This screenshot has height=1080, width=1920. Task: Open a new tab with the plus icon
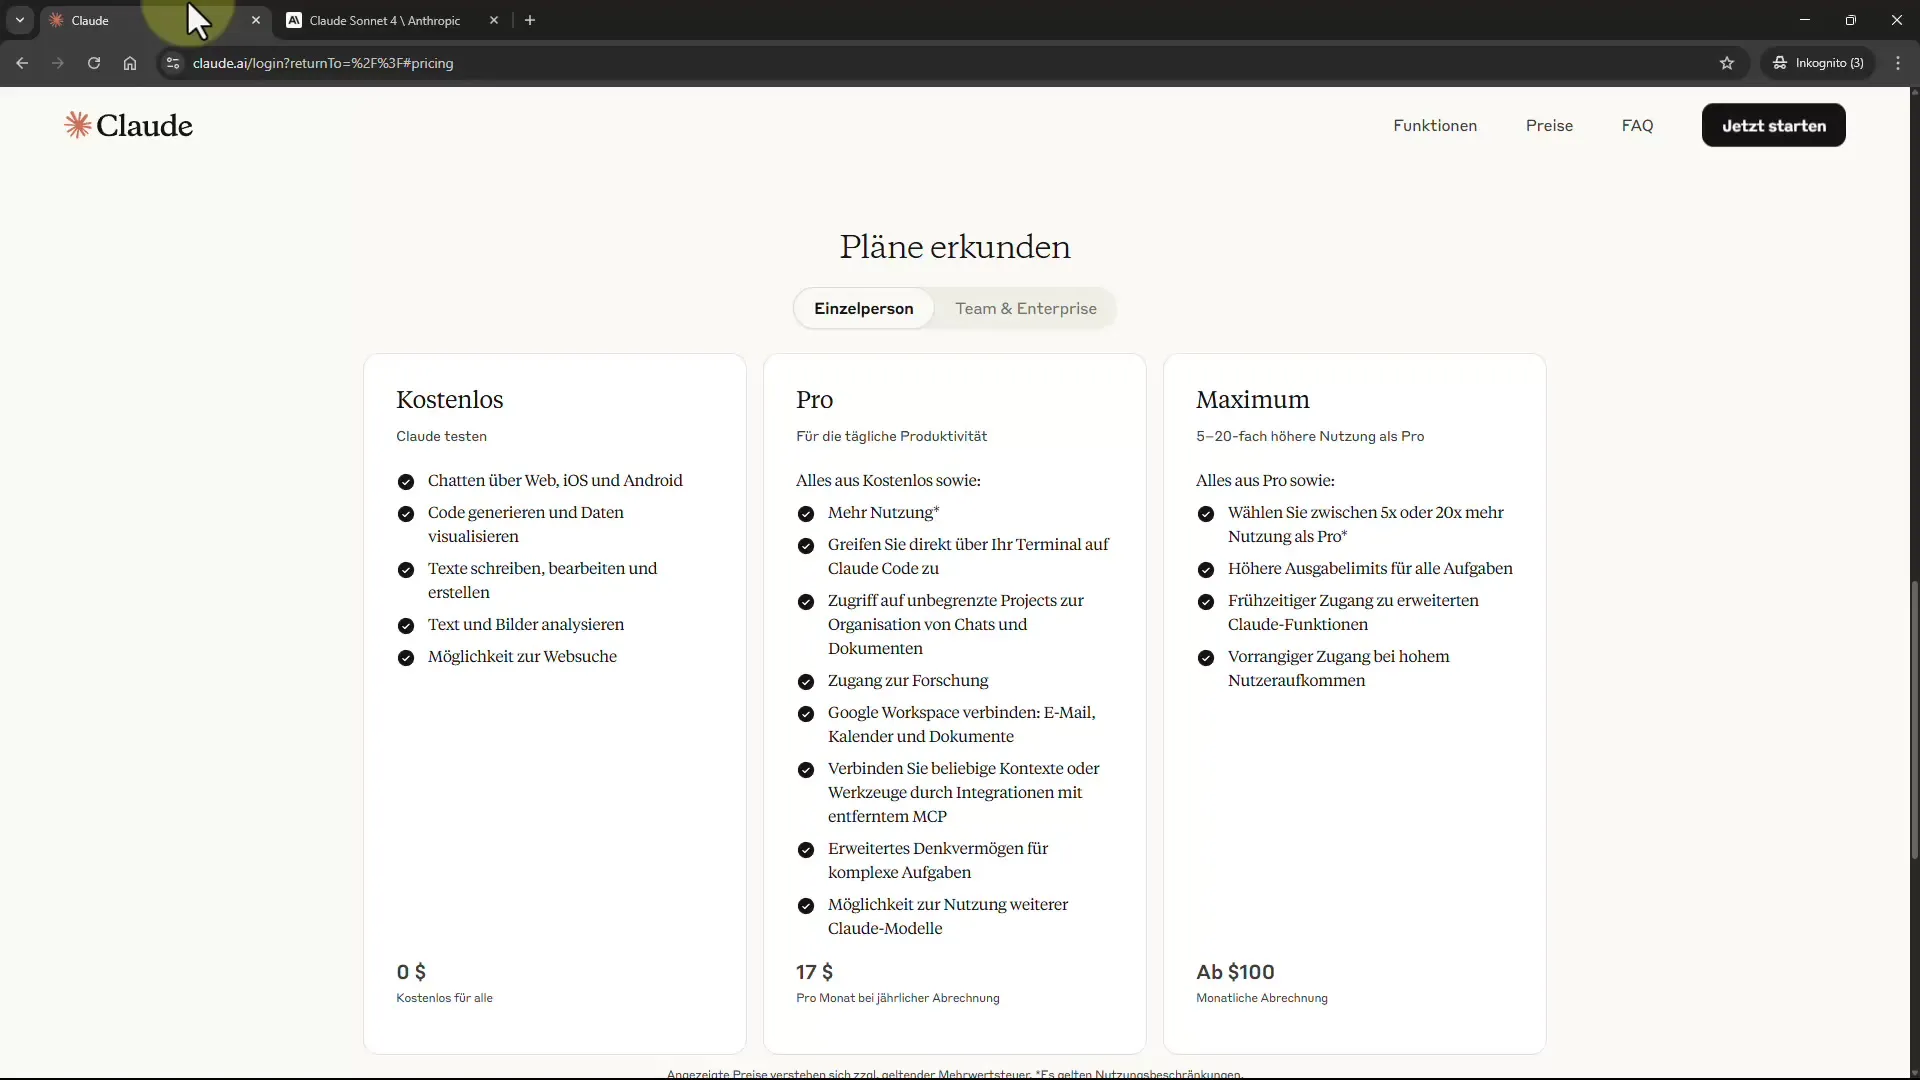pyautogui.click(x=530, y=20)
